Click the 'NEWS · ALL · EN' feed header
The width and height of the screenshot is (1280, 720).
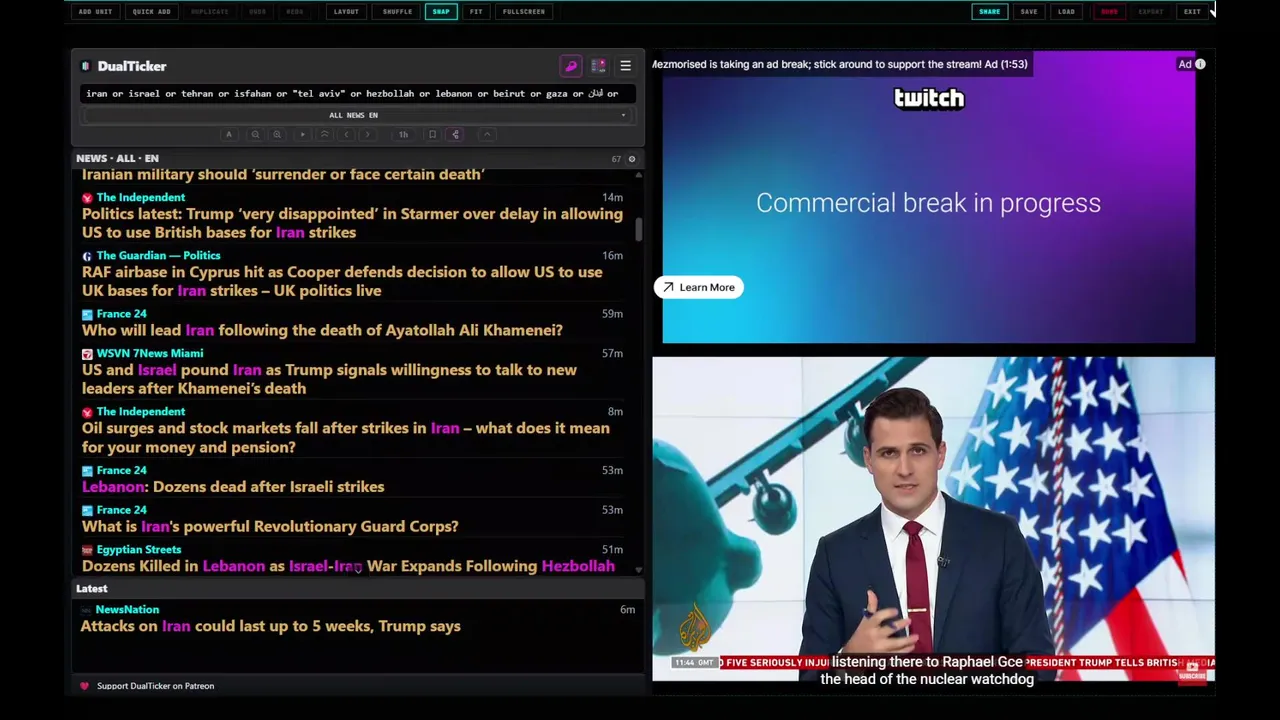(x=117, y=158)
